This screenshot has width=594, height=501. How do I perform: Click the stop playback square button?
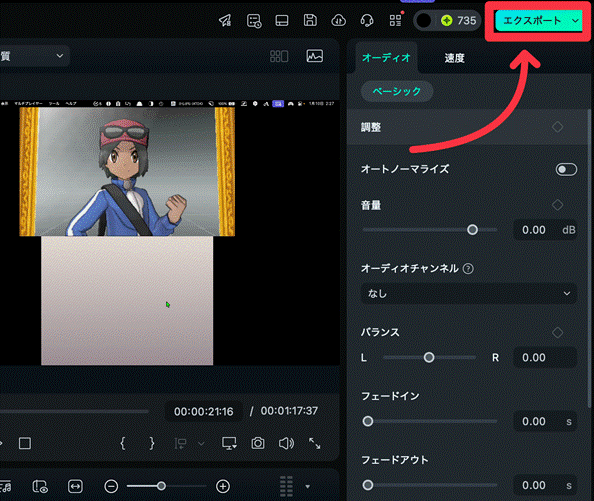pyautogui.click(x=25, y=443)
